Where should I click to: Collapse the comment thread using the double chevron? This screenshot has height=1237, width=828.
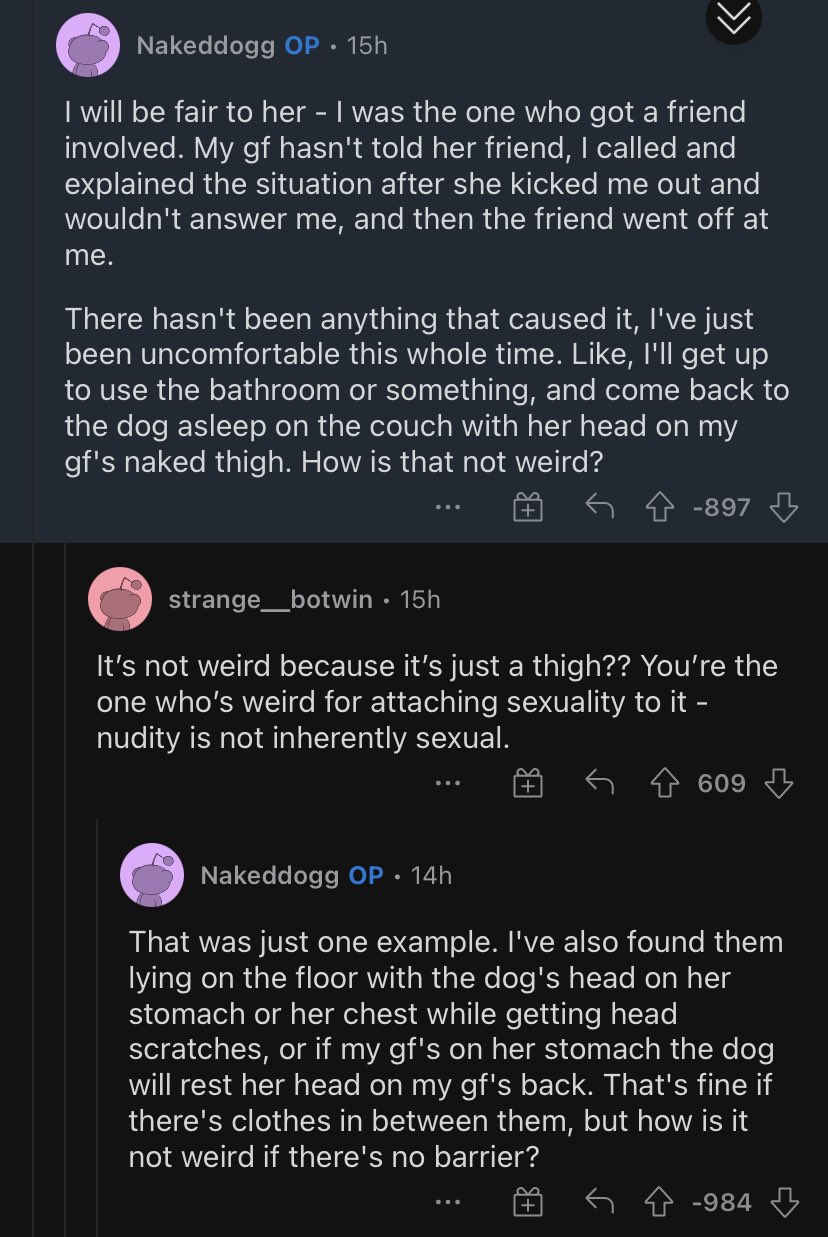(x=733, y=20)
